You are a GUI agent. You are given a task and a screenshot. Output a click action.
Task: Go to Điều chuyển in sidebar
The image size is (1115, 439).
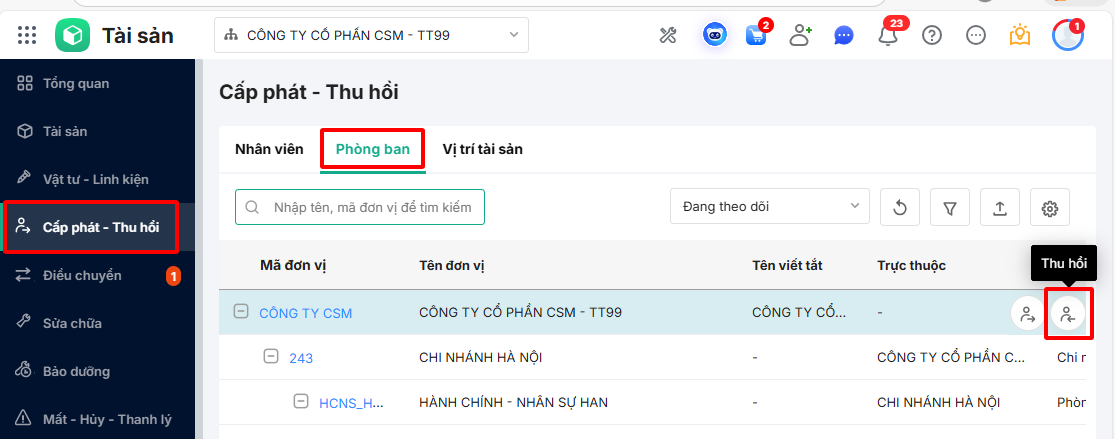click(x=82, y=275)
